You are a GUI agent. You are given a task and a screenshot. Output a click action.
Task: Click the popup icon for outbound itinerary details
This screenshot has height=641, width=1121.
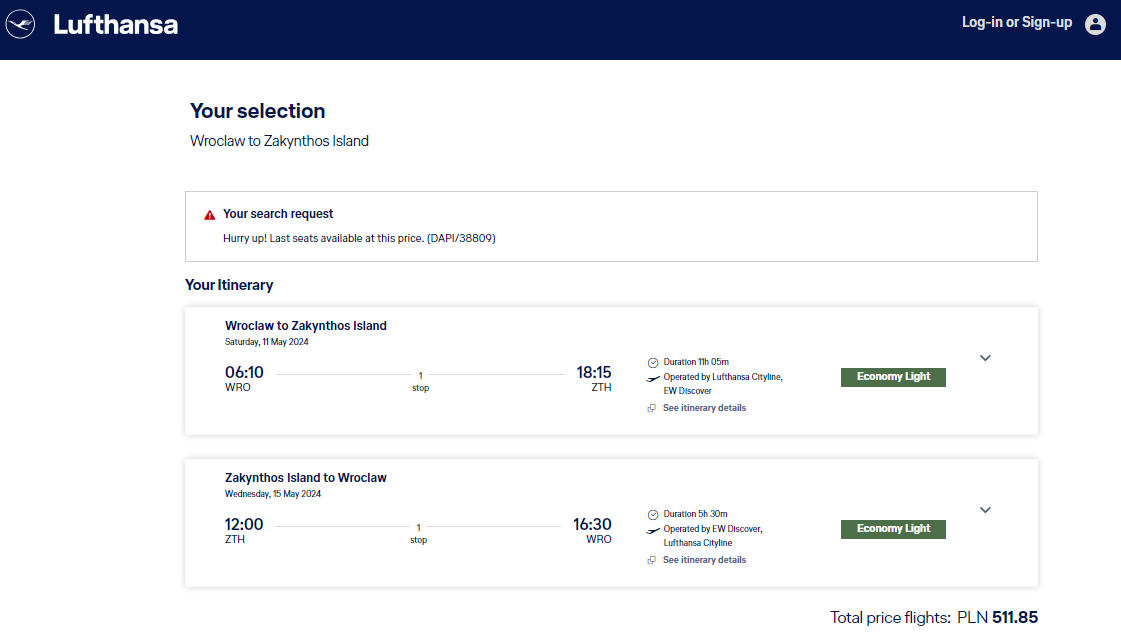[x=651, y=408]
